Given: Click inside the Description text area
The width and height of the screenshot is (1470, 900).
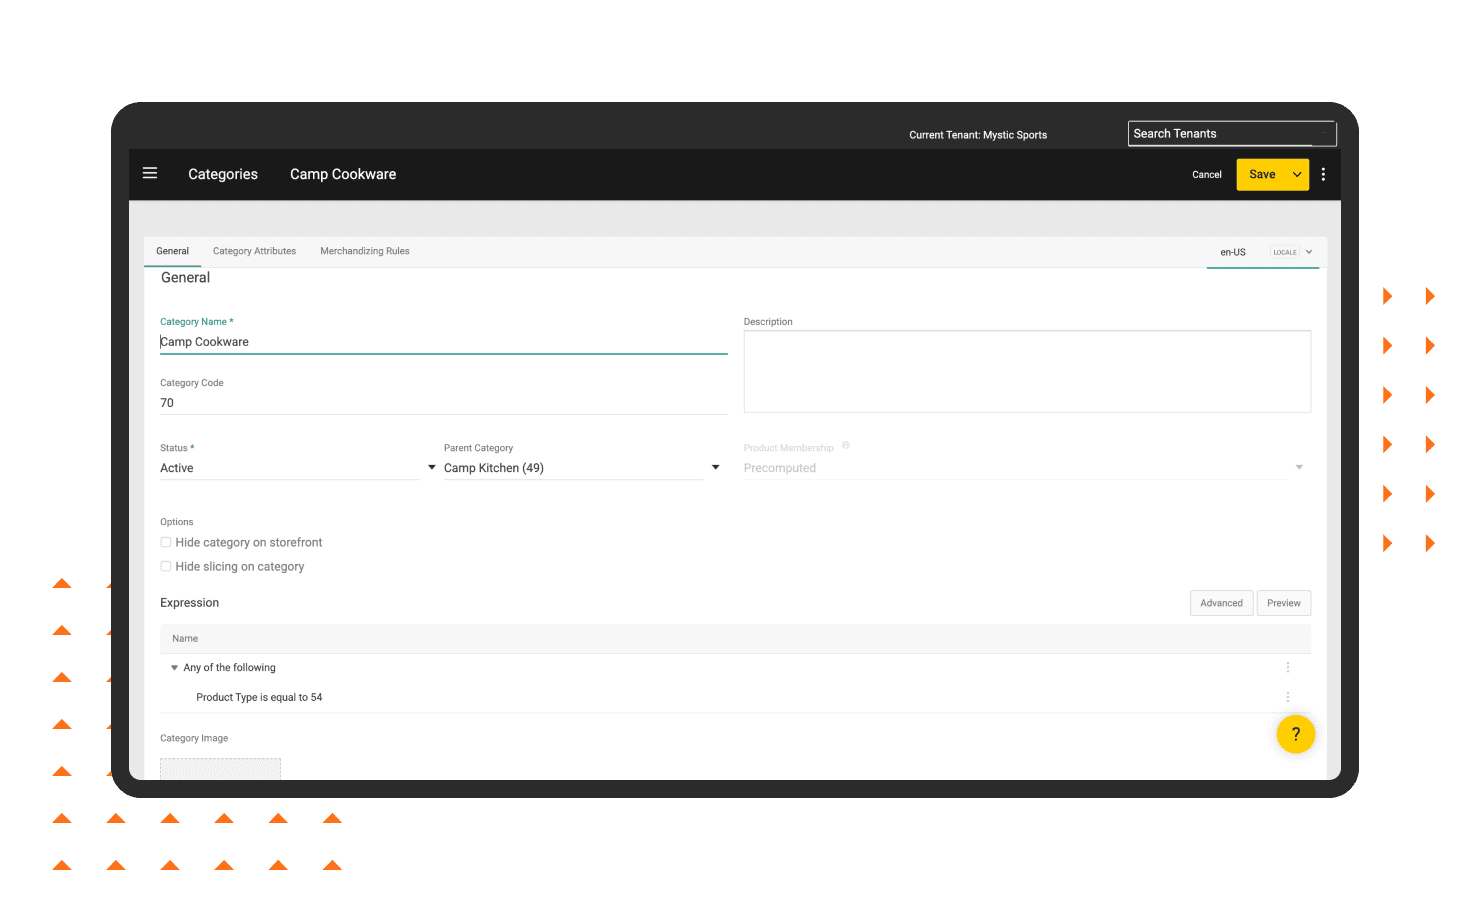Looking at the screenshot, I should (x=1027, y=371).
